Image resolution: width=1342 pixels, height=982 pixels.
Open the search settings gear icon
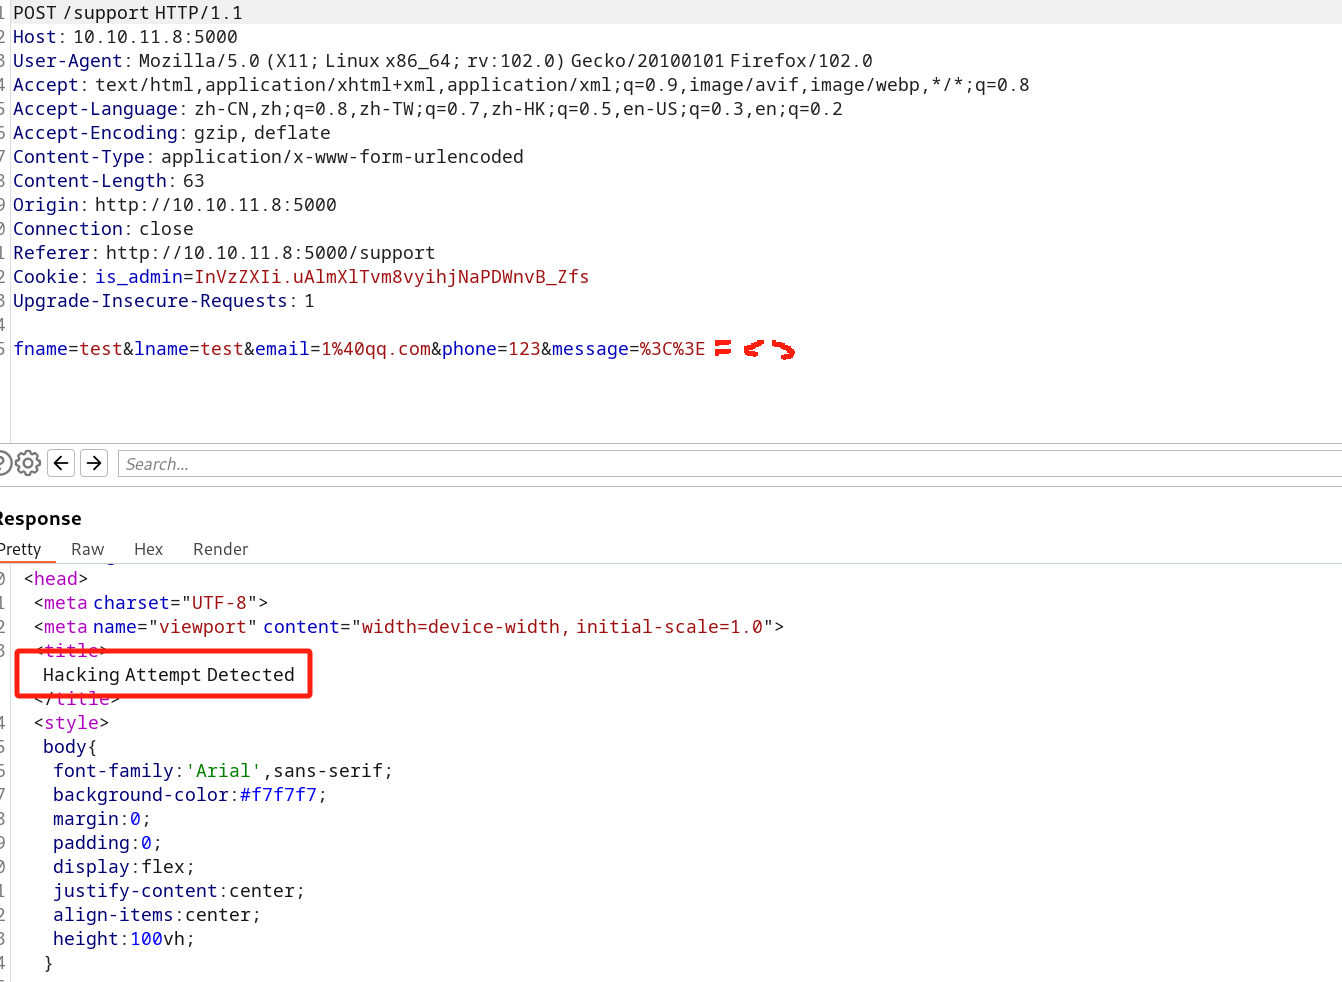tap(28, 463)
